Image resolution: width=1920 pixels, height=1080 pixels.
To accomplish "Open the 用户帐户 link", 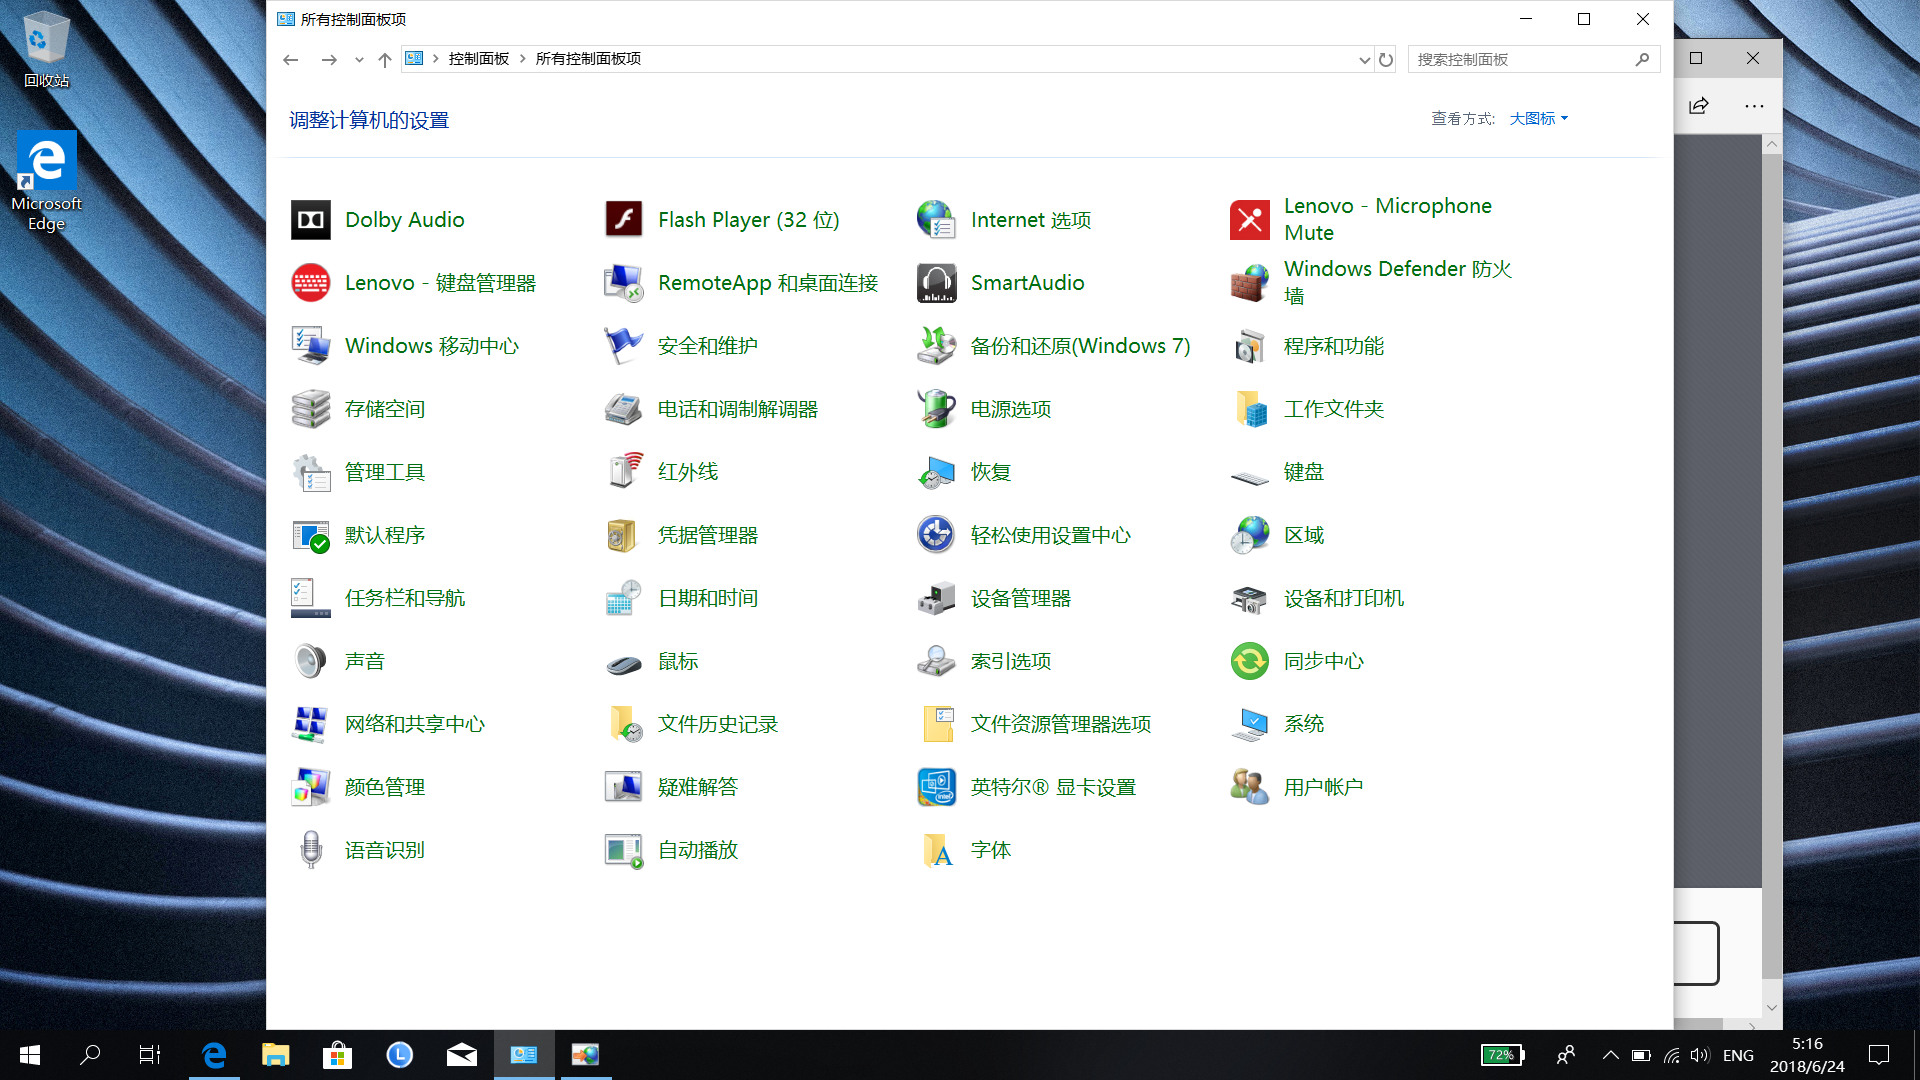I will [x=1324, y=787].
